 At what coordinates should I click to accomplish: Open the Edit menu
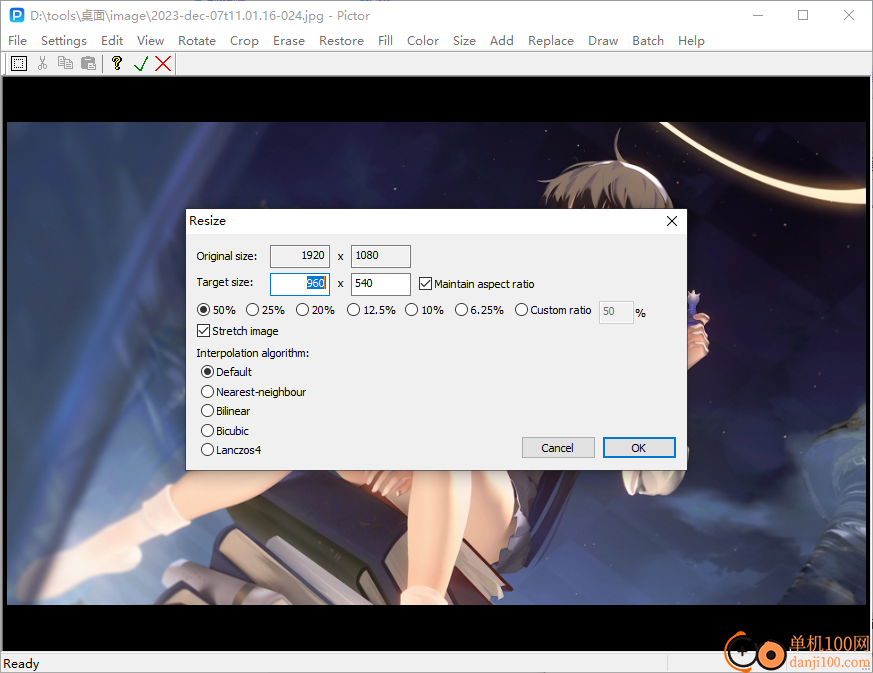coord(112,41)
